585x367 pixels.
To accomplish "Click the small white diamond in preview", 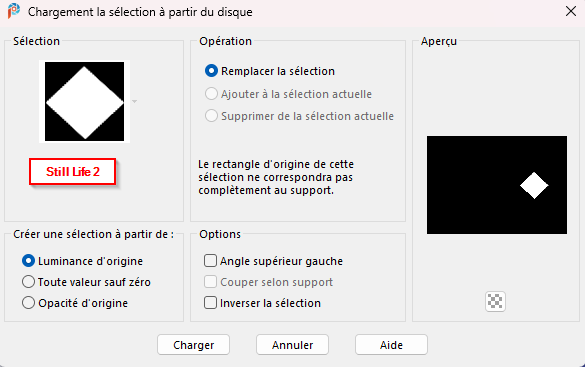I will tap(534, 185).
